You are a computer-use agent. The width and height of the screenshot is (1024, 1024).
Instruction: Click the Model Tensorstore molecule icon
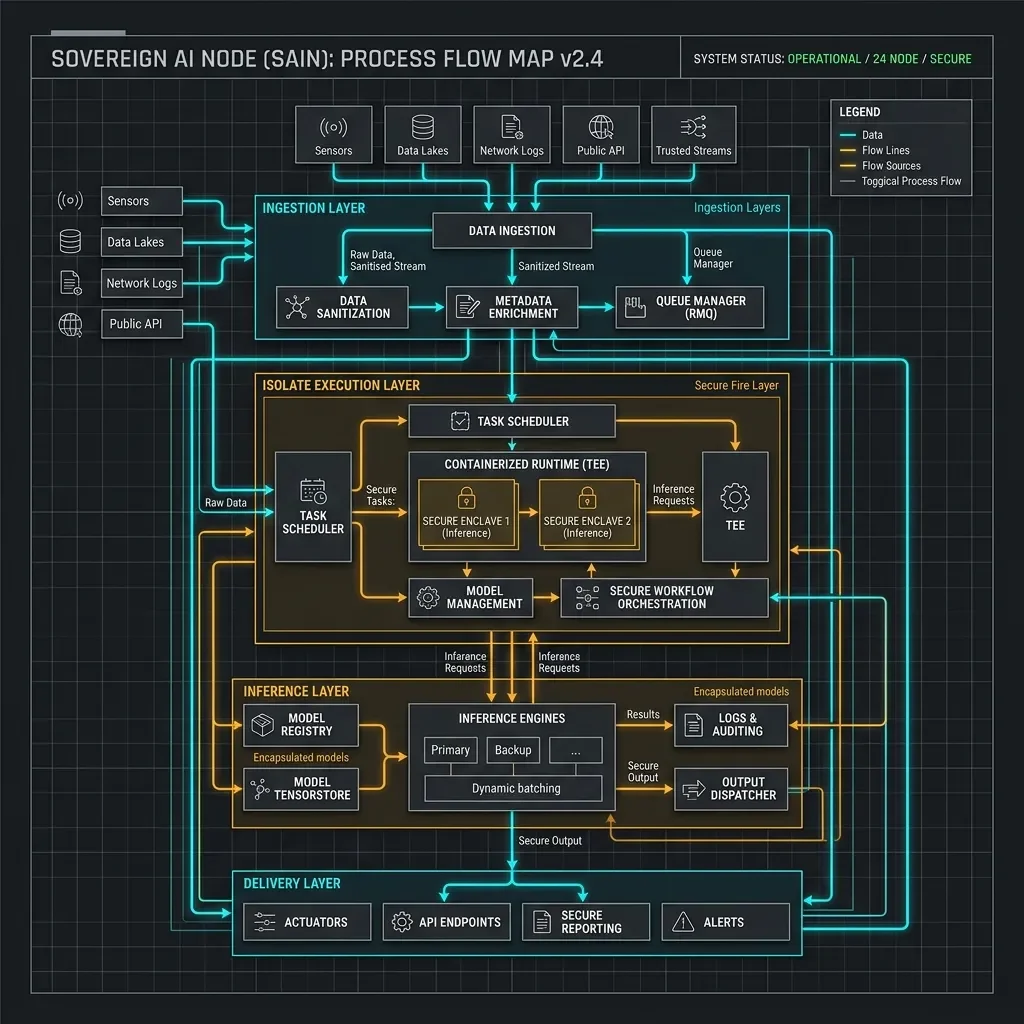260,789
